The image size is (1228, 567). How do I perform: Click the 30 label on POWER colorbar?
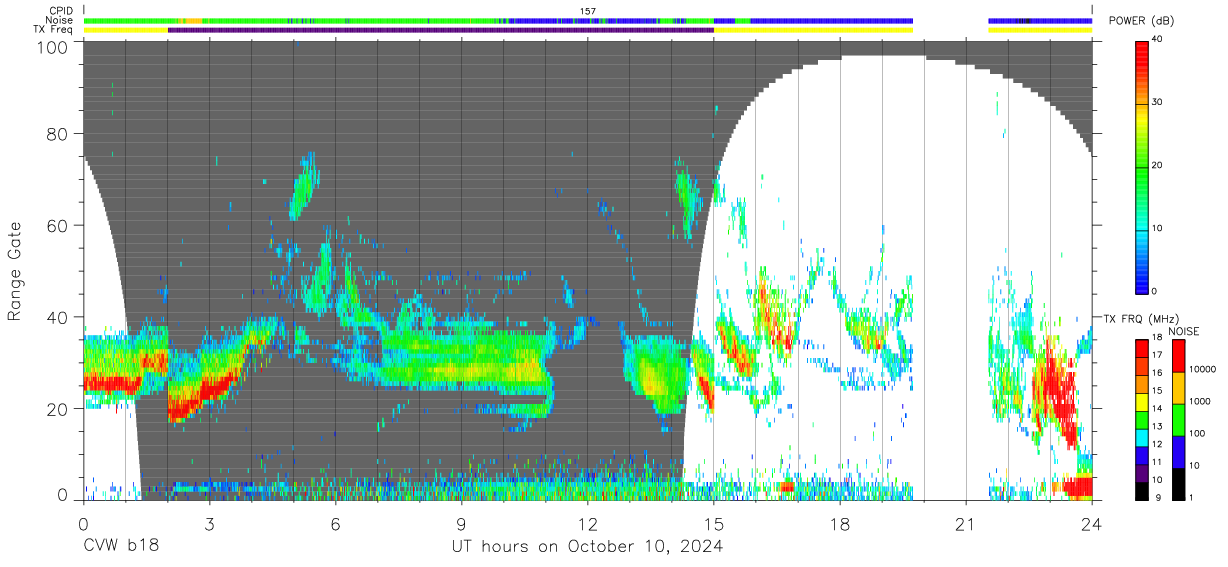1157,103
